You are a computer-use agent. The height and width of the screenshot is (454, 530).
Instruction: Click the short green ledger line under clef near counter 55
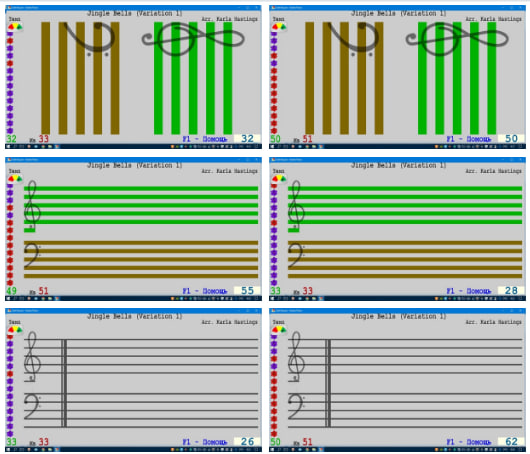[x=29, y=230]
